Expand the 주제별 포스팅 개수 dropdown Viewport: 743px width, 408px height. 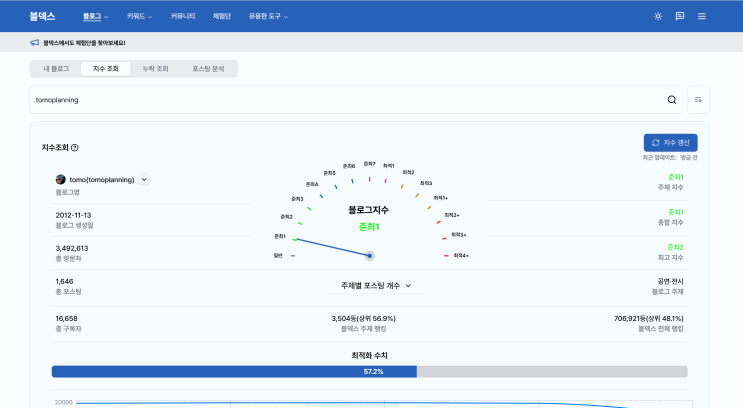376,286
